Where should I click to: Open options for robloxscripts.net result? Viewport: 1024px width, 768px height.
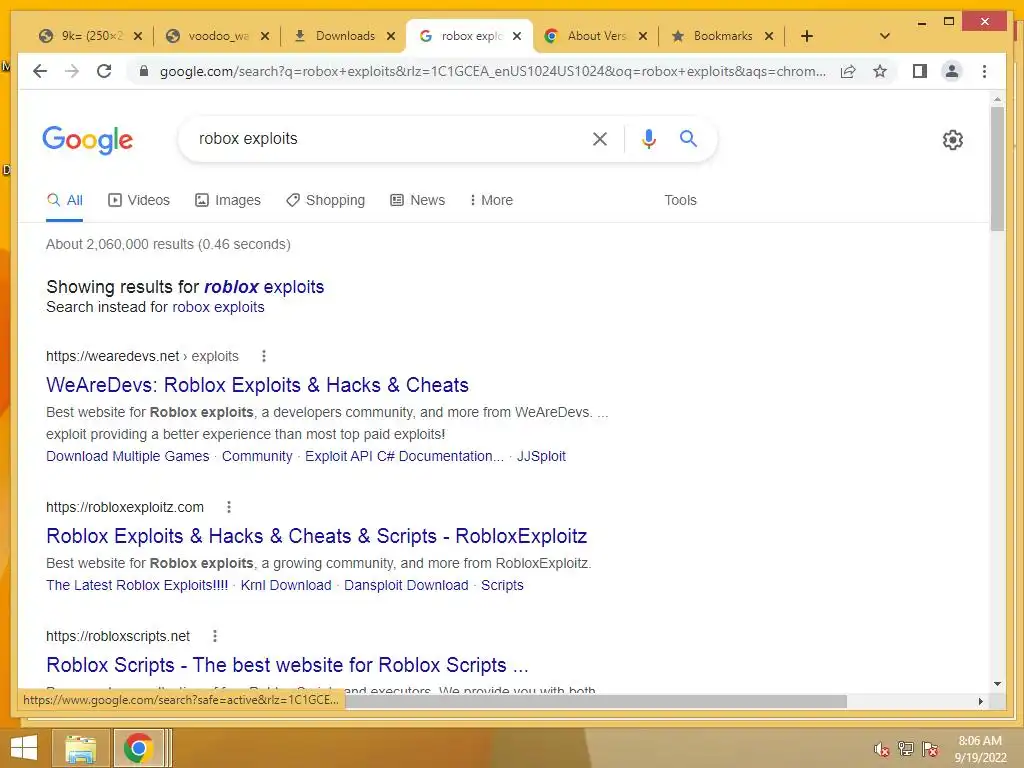click(215, 635)
